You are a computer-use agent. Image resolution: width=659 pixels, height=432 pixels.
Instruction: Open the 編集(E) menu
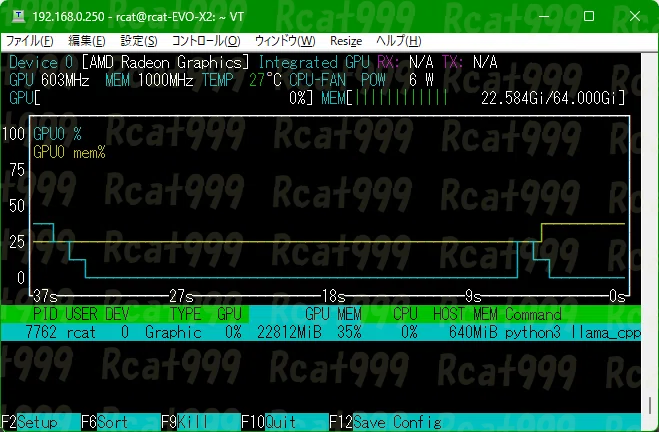[x=87, y=41]
